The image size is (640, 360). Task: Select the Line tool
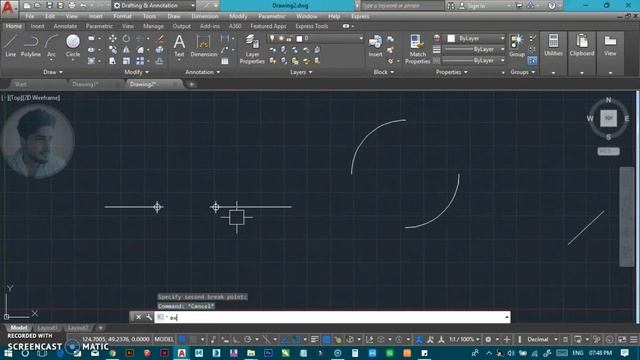(11, 45)
